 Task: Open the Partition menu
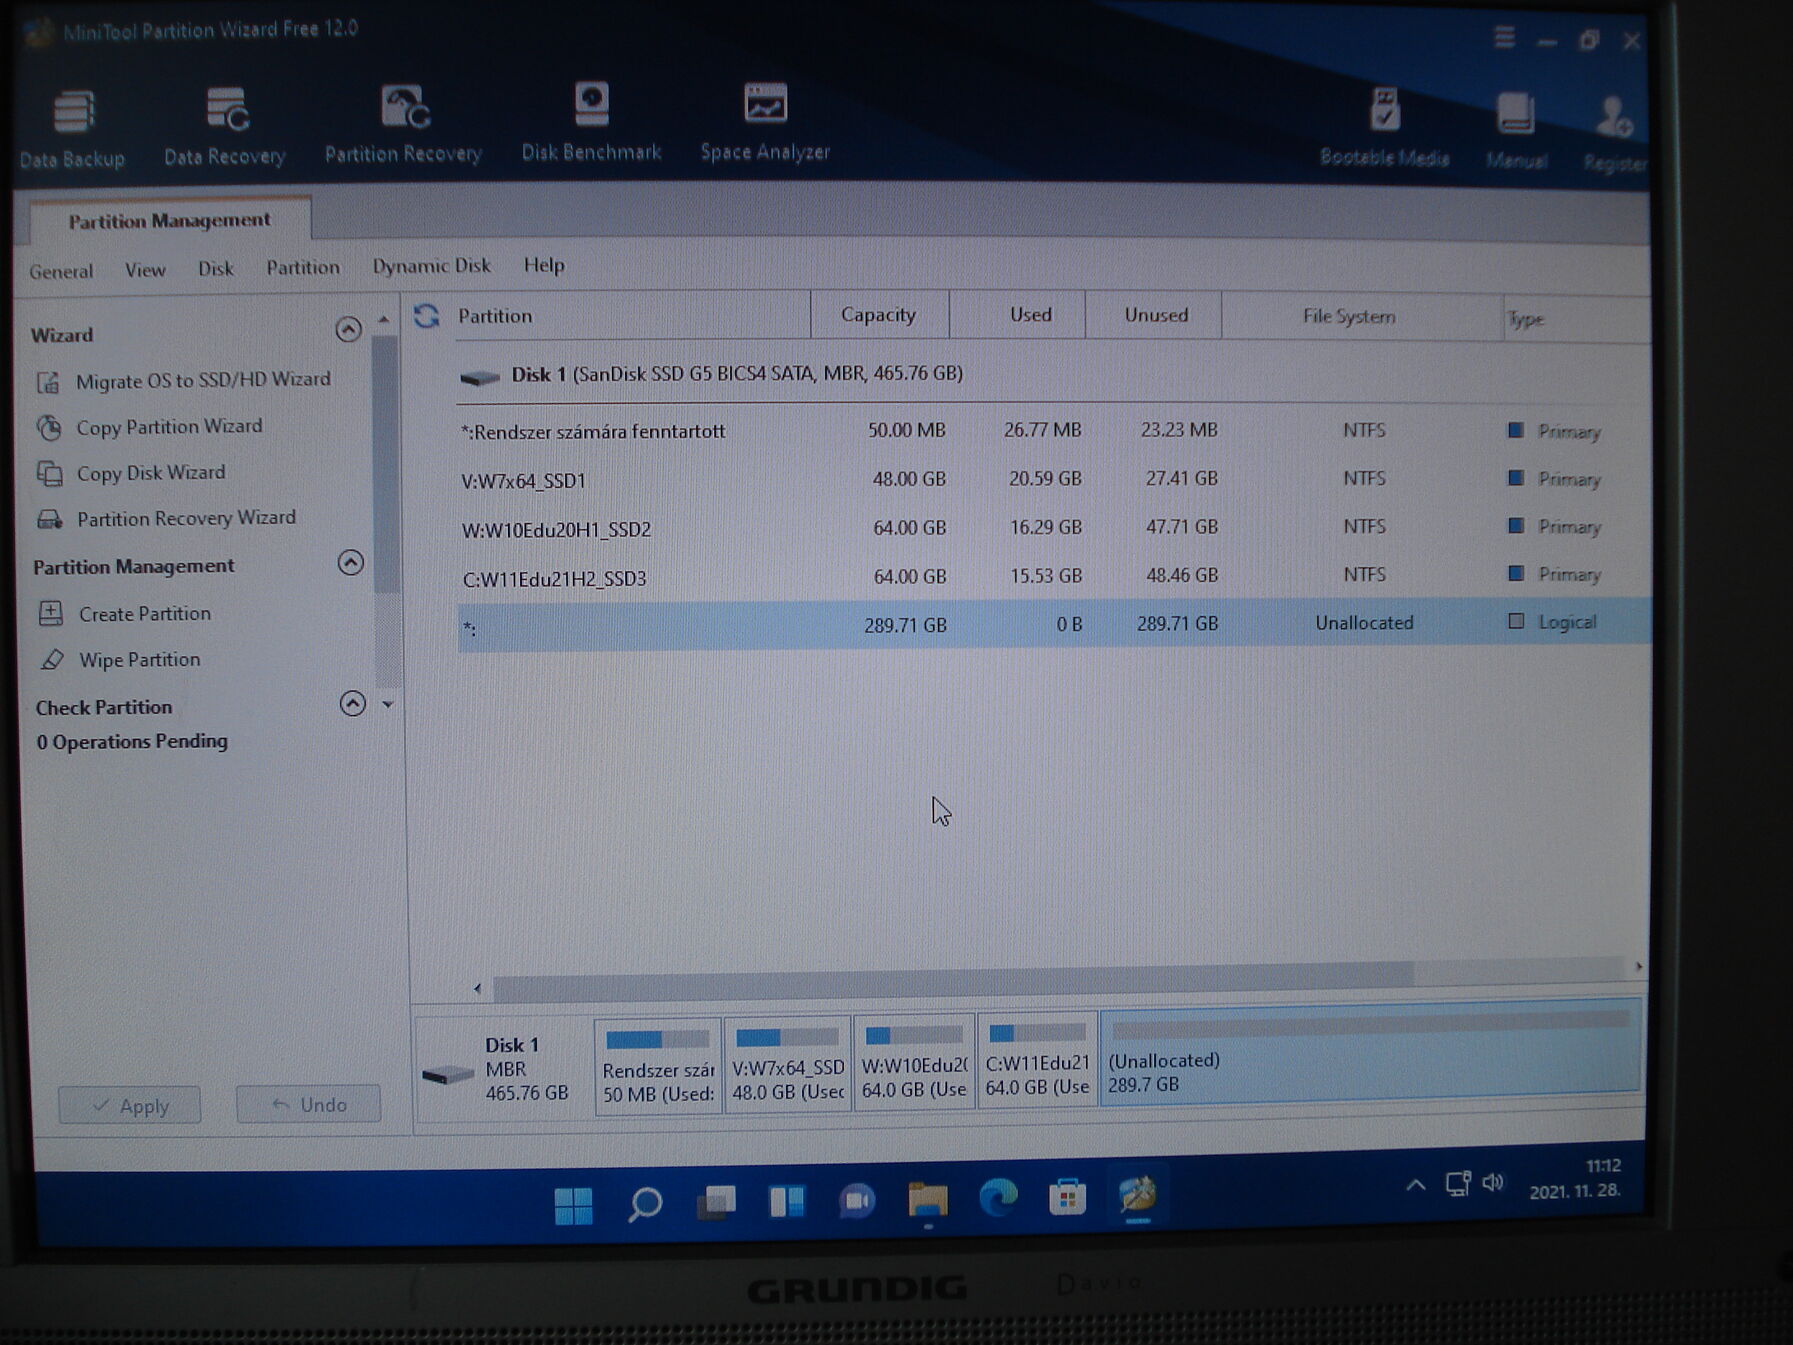pyautogui.click(x=303, y=267)
